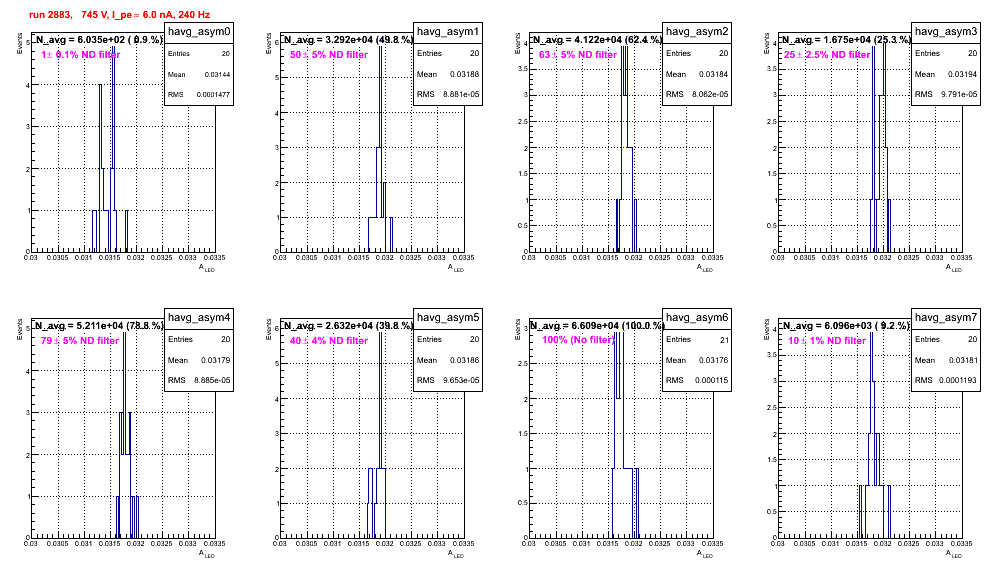Screen dimensions: 996x572
Task: Click the N_avg = 6.035e+02 label
Action: 99,39
